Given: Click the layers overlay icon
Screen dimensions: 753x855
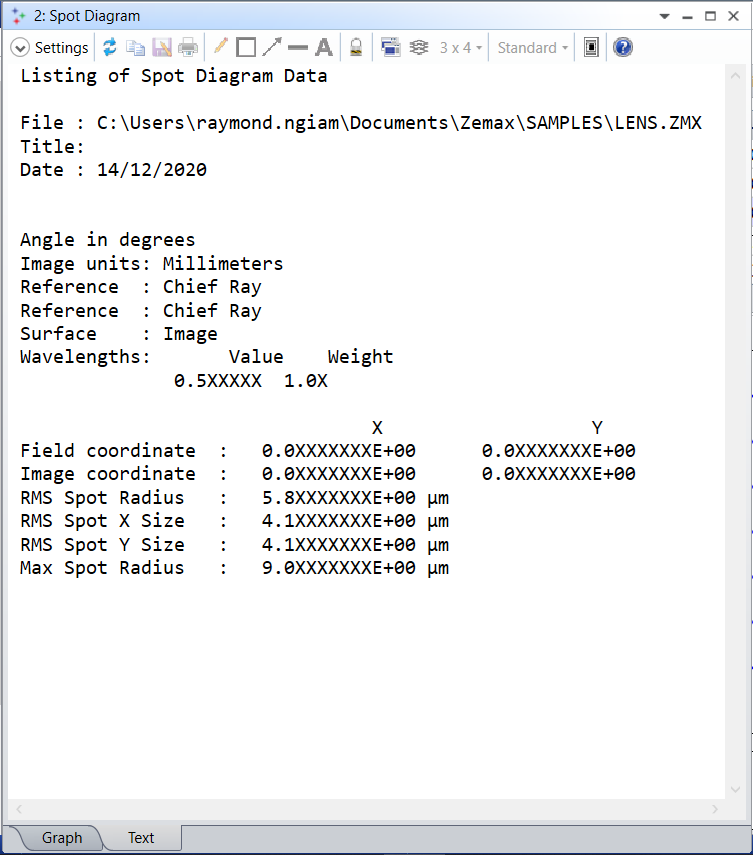Looking at the screenshot, I should (x=419, y=48).
